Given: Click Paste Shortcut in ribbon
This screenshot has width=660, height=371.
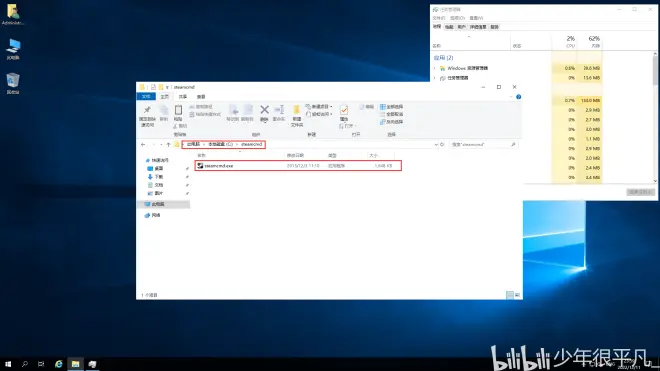Looking at the screenshot, I should (x=205, y=115).
